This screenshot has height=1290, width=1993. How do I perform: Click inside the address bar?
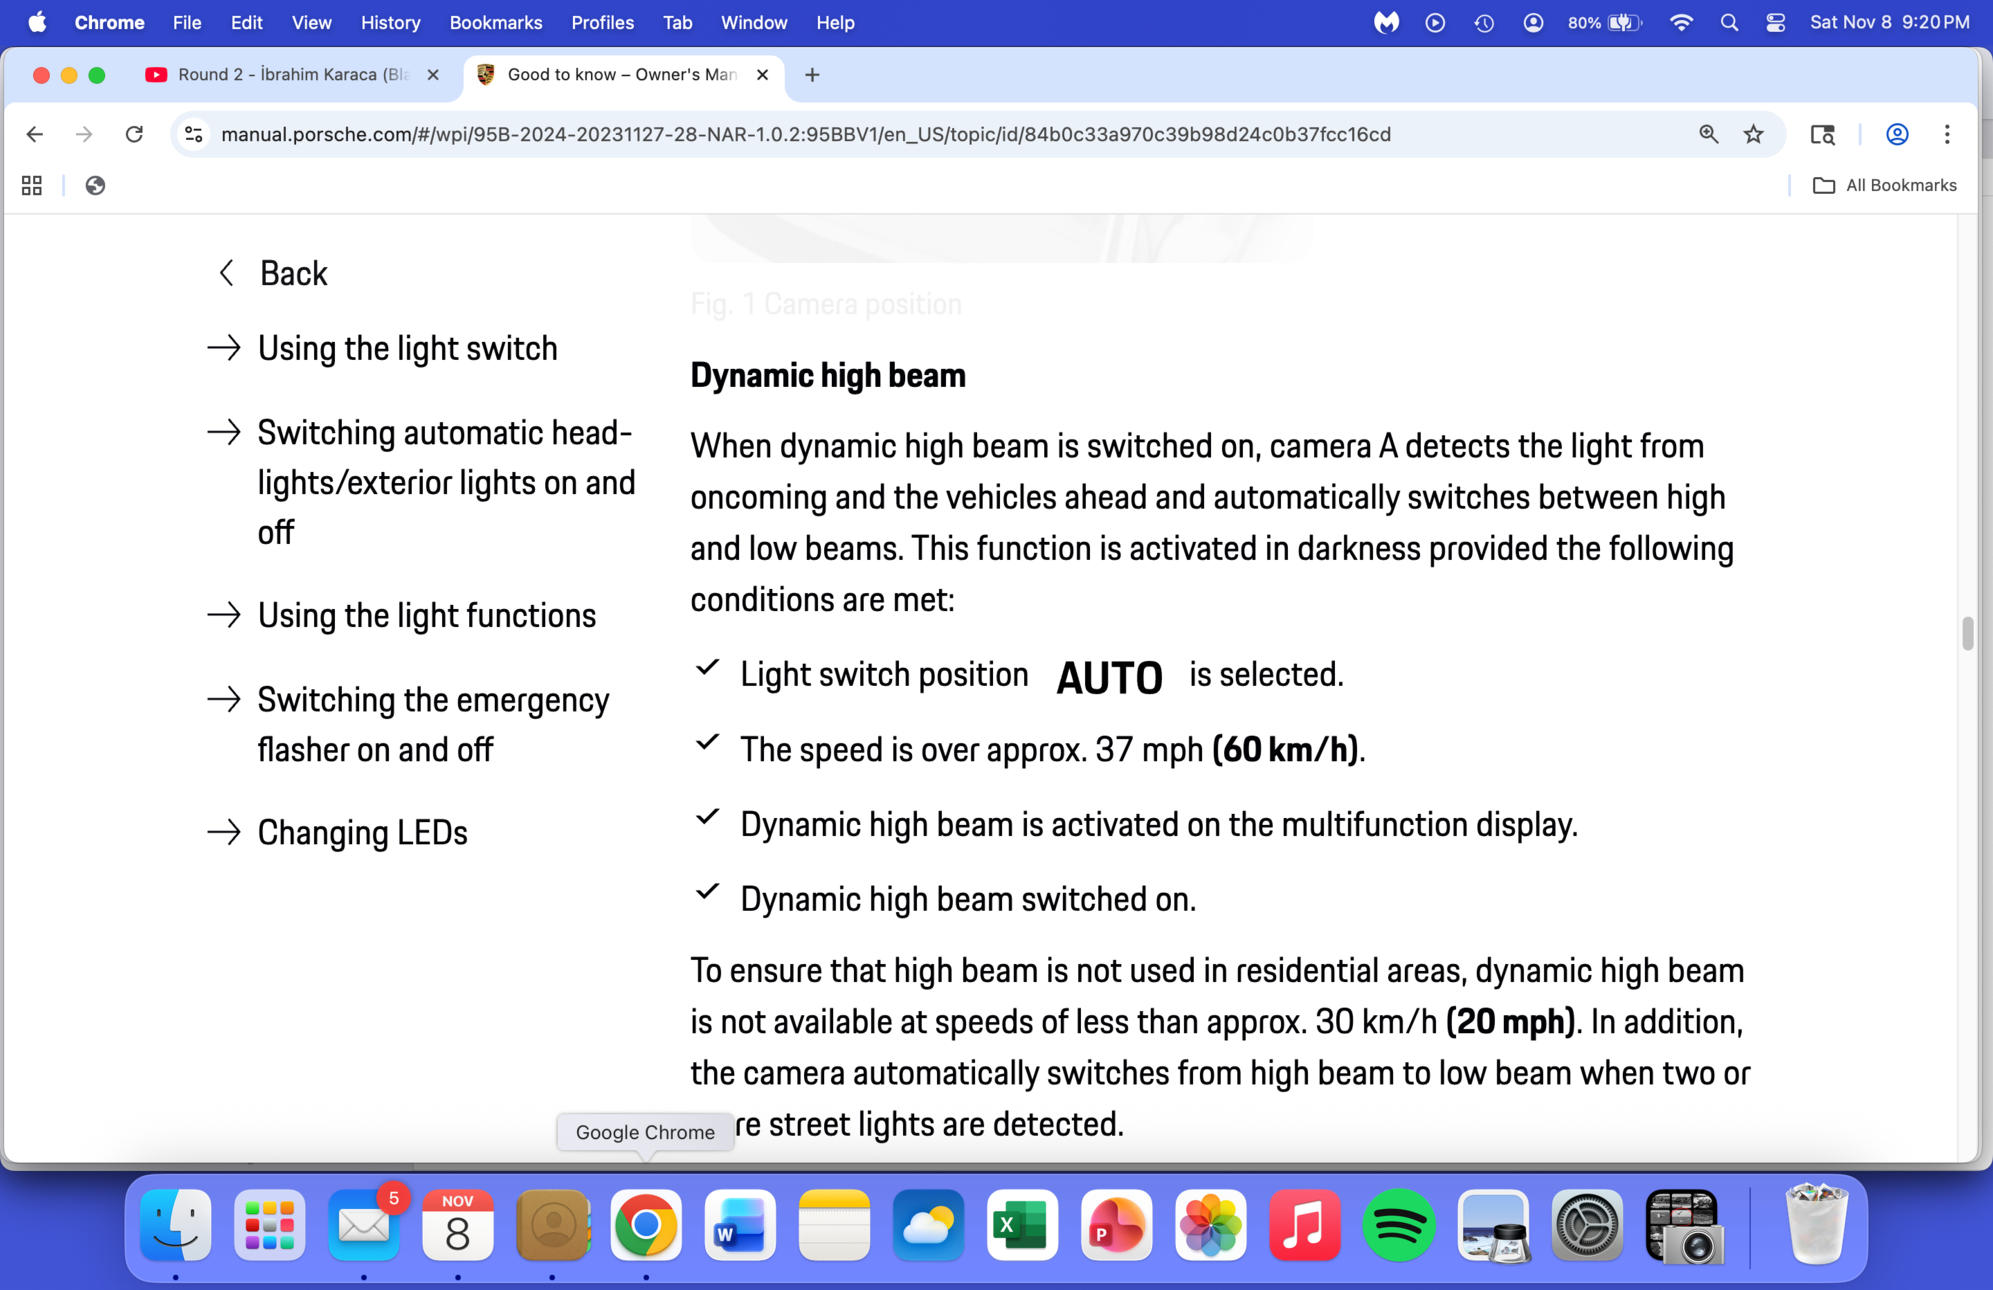800,134
